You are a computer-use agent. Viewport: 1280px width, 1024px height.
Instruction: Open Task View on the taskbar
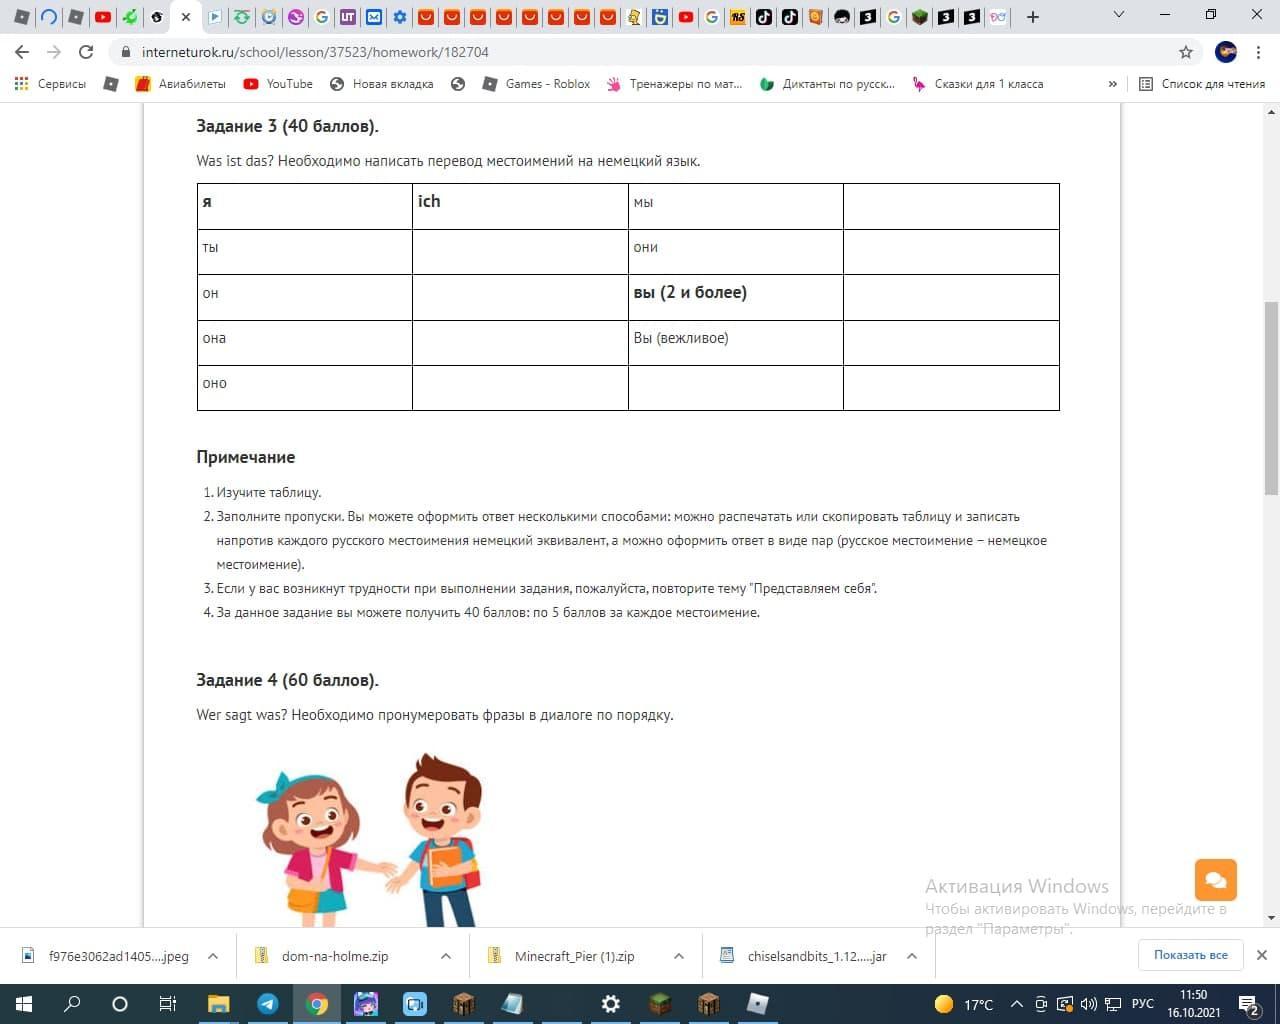click(x=168, y=1004)
